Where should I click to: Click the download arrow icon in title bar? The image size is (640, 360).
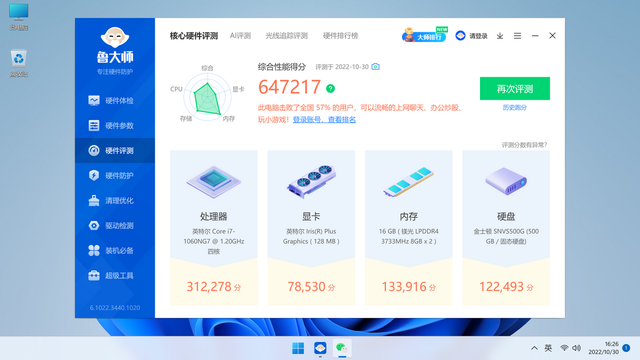coord(500,36)
